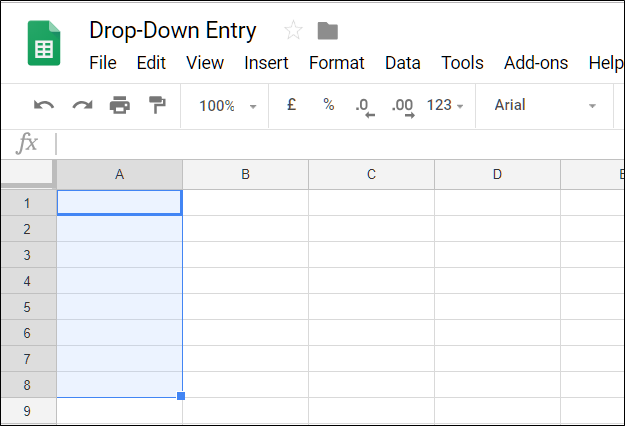
Task: Open the Data menu
Action: coord(402,63)
